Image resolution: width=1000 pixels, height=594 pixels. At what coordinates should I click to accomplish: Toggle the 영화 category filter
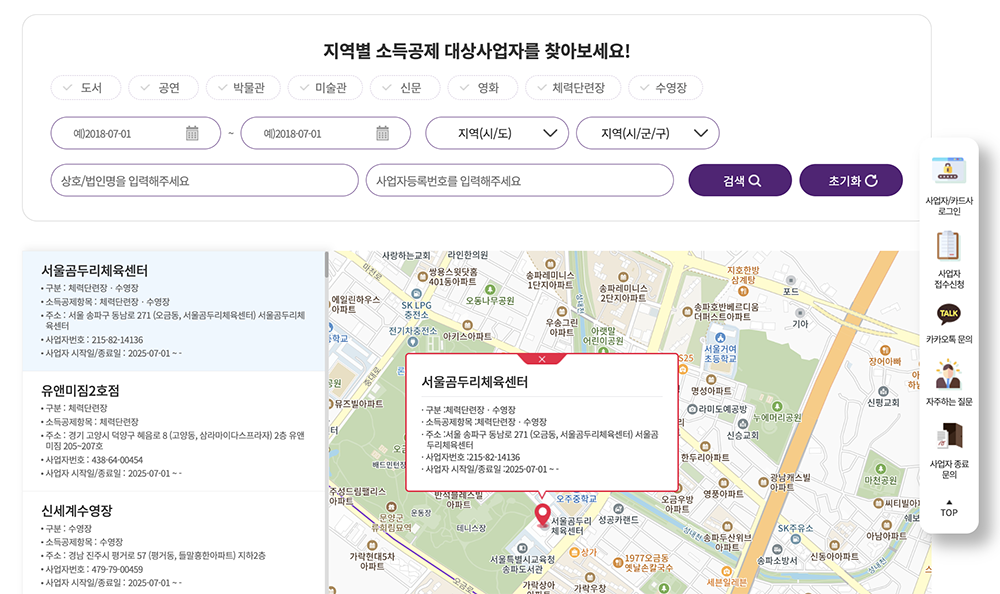point(483,88)
